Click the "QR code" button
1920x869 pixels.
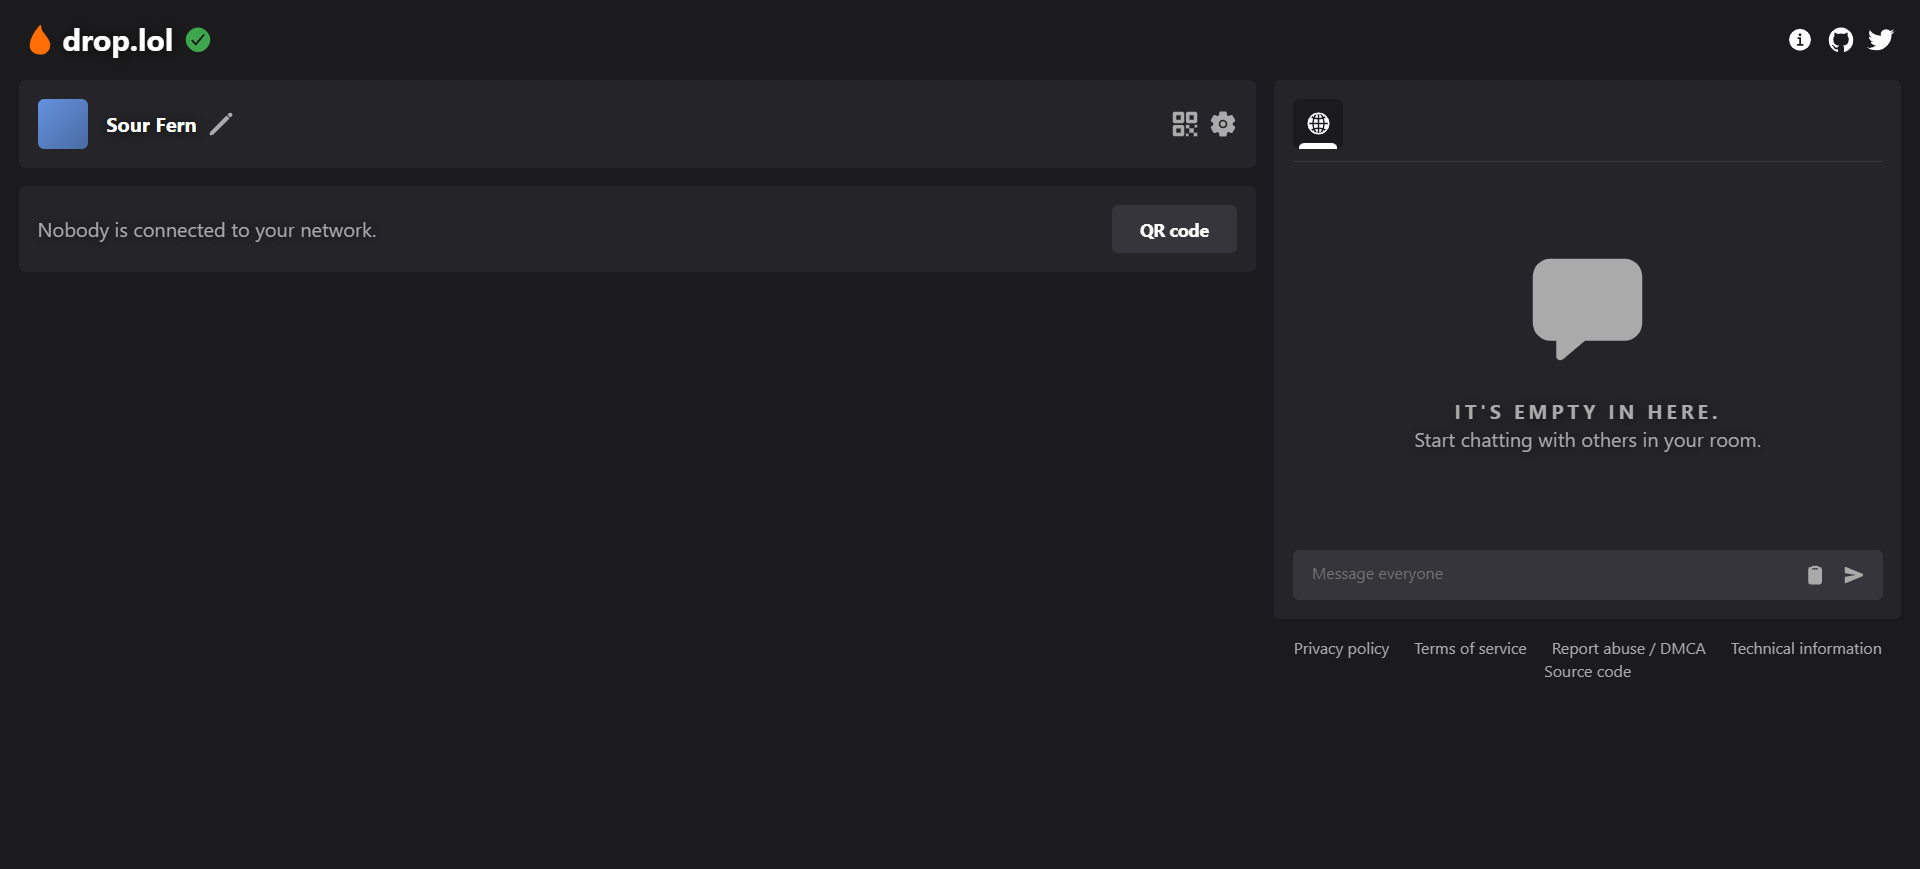[x=1174, y=230]
